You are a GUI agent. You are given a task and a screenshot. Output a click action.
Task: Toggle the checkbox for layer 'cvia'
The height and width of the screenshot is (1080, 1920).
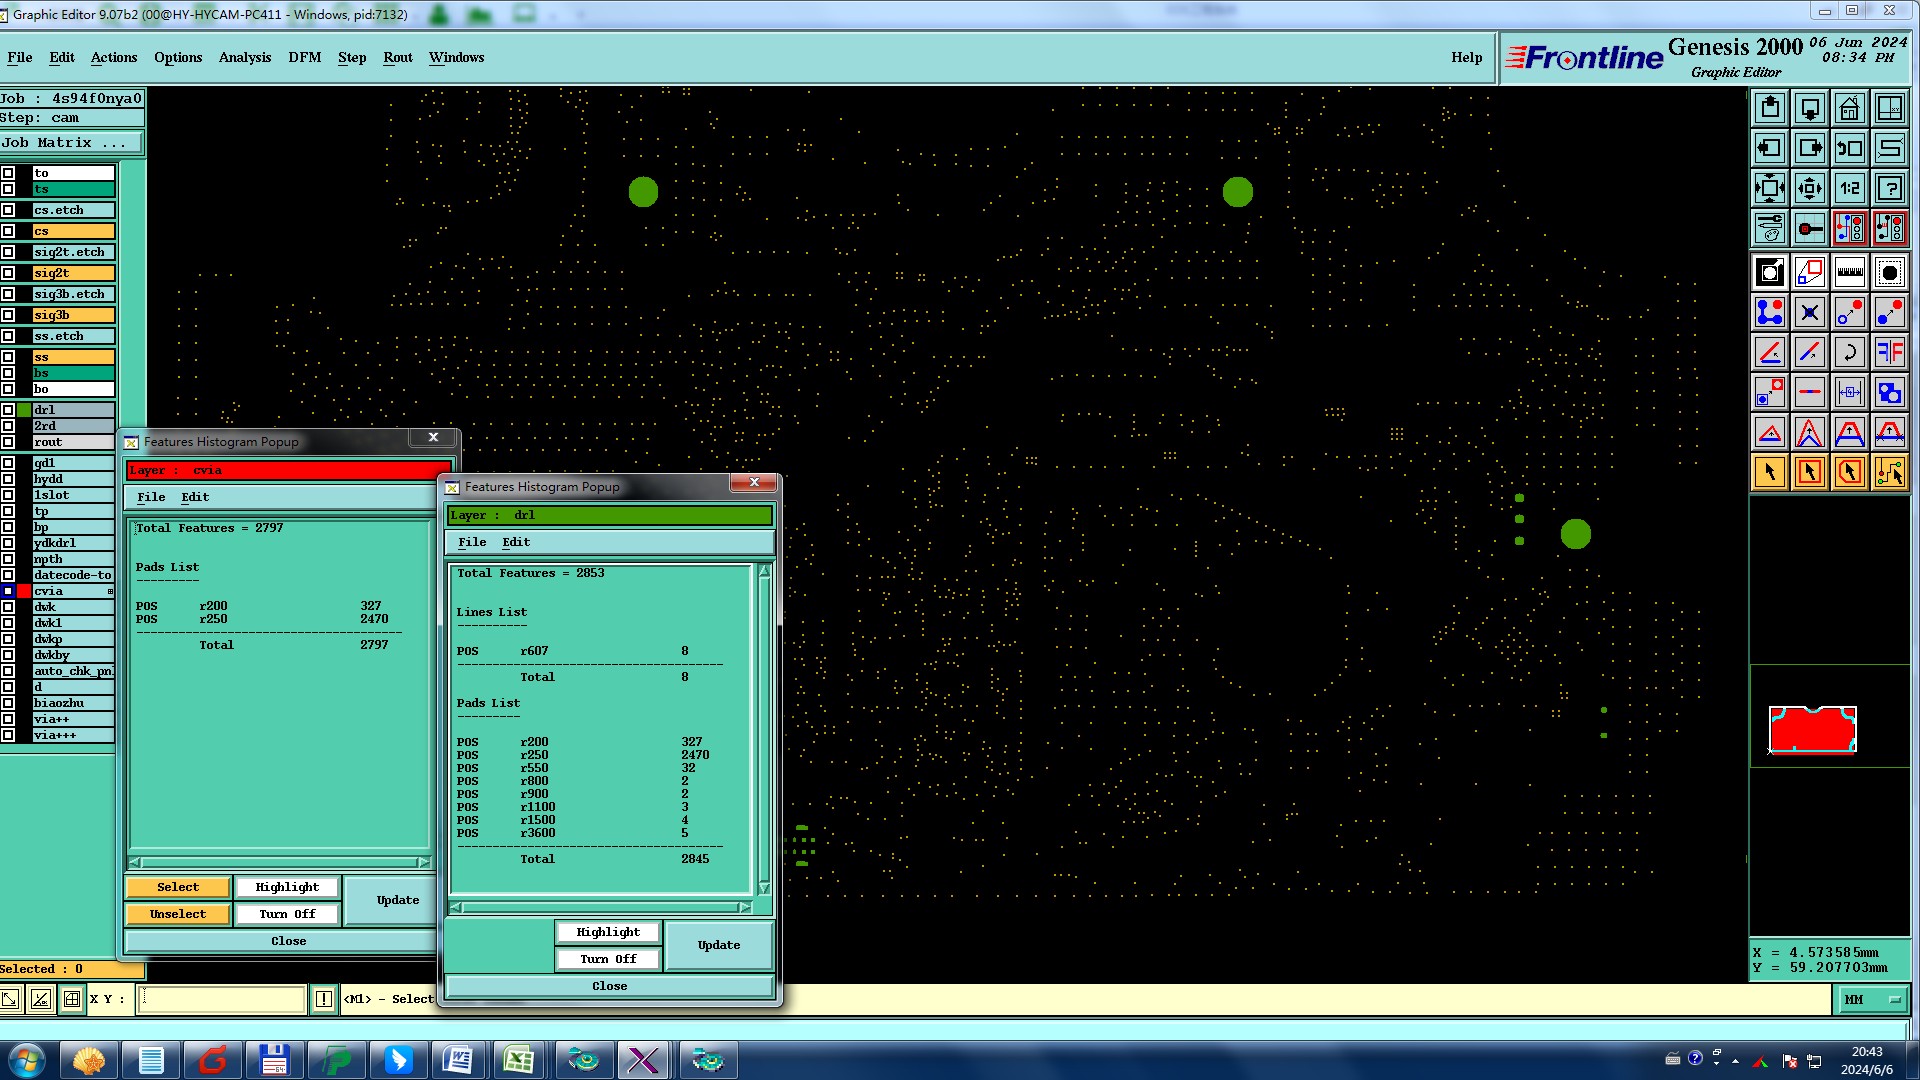[x=8, y=591]
